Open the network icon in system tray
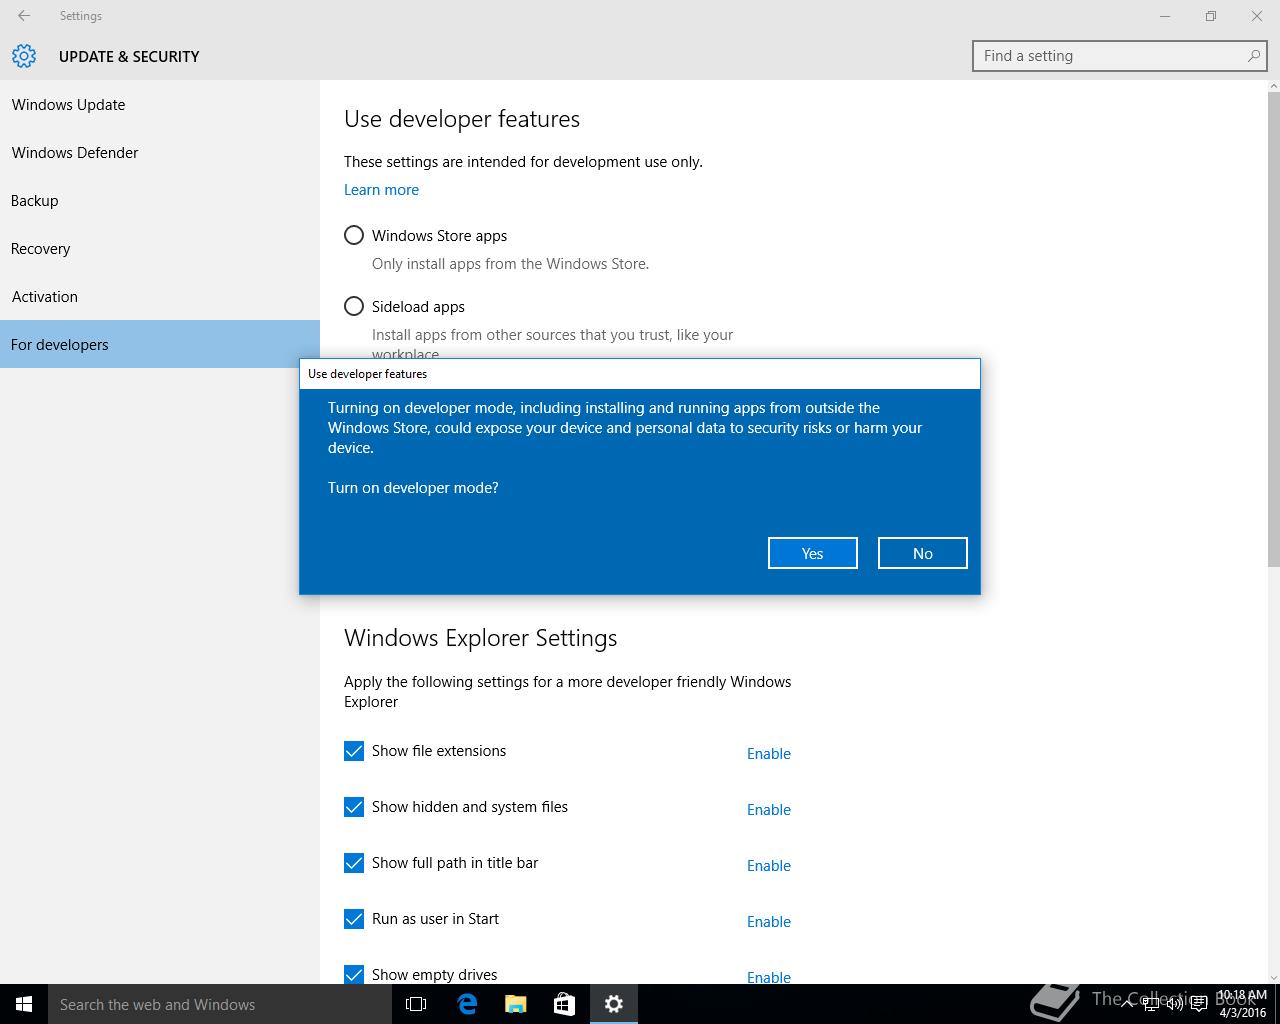 (1151, 1004)
